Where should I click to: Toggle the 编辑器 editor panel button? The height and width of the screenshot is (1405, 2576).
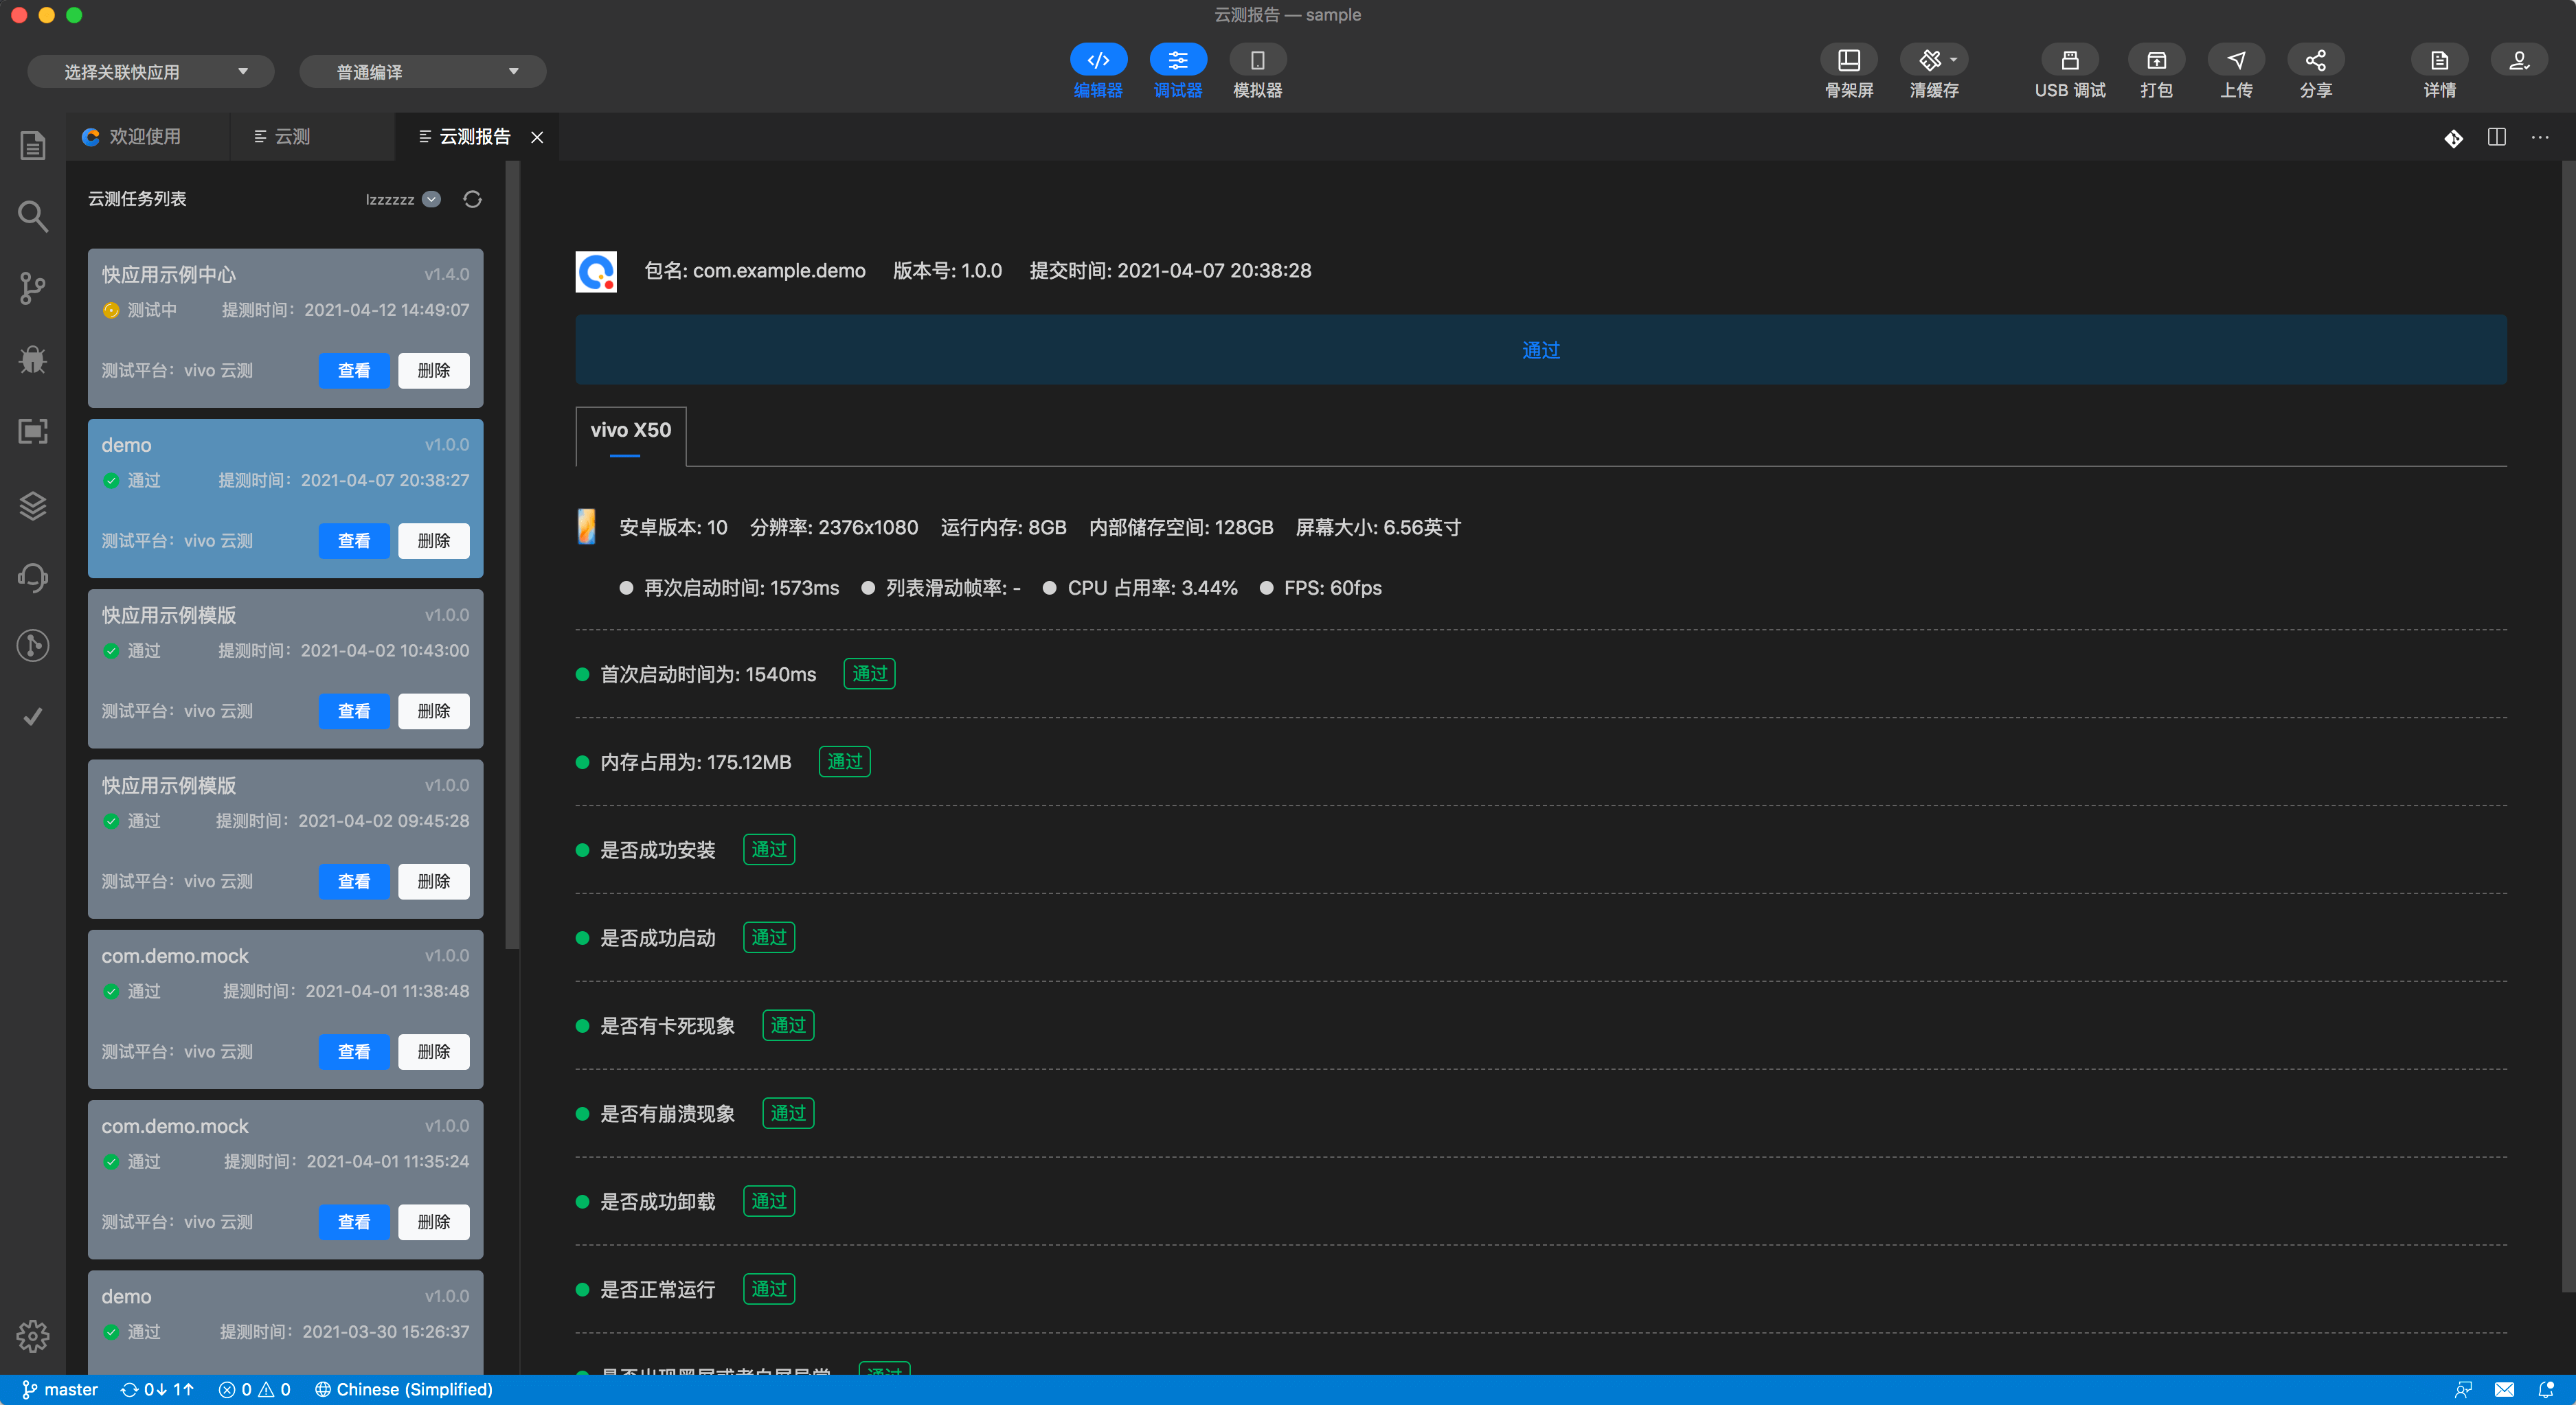tap(1098, 60)
